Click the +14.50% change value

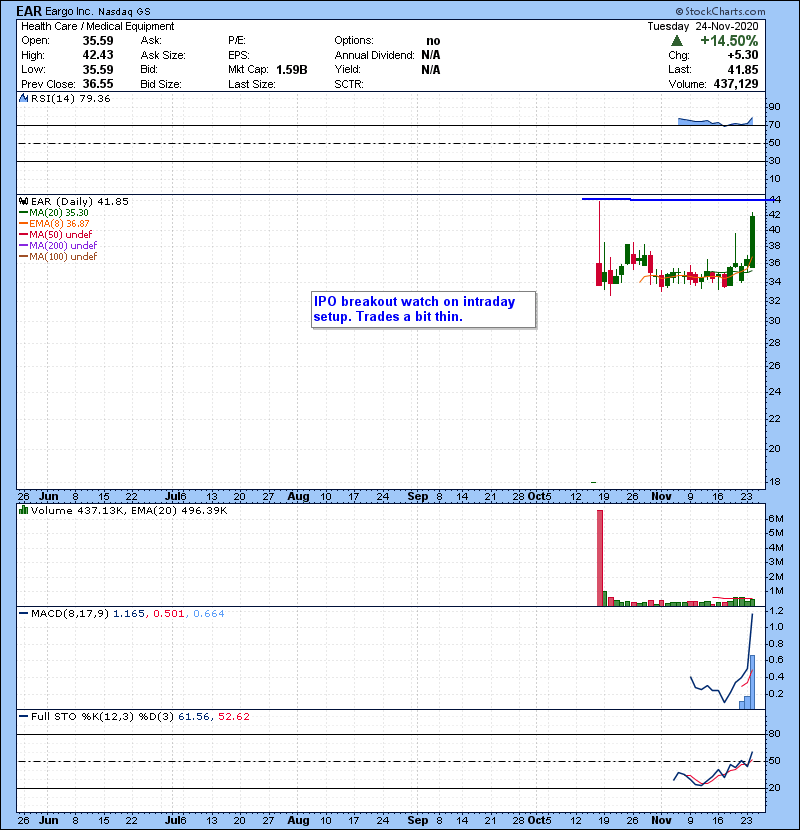coord(729,41)
